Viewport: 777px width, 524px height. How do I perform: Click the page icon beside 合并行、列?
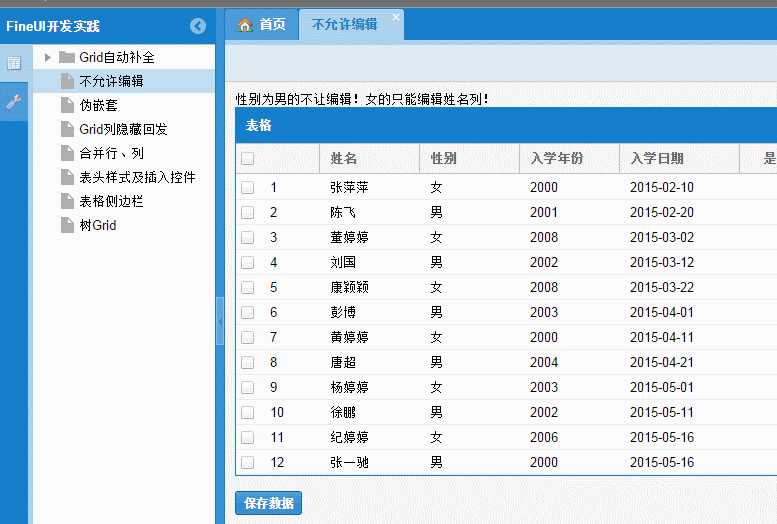[67, 153]
